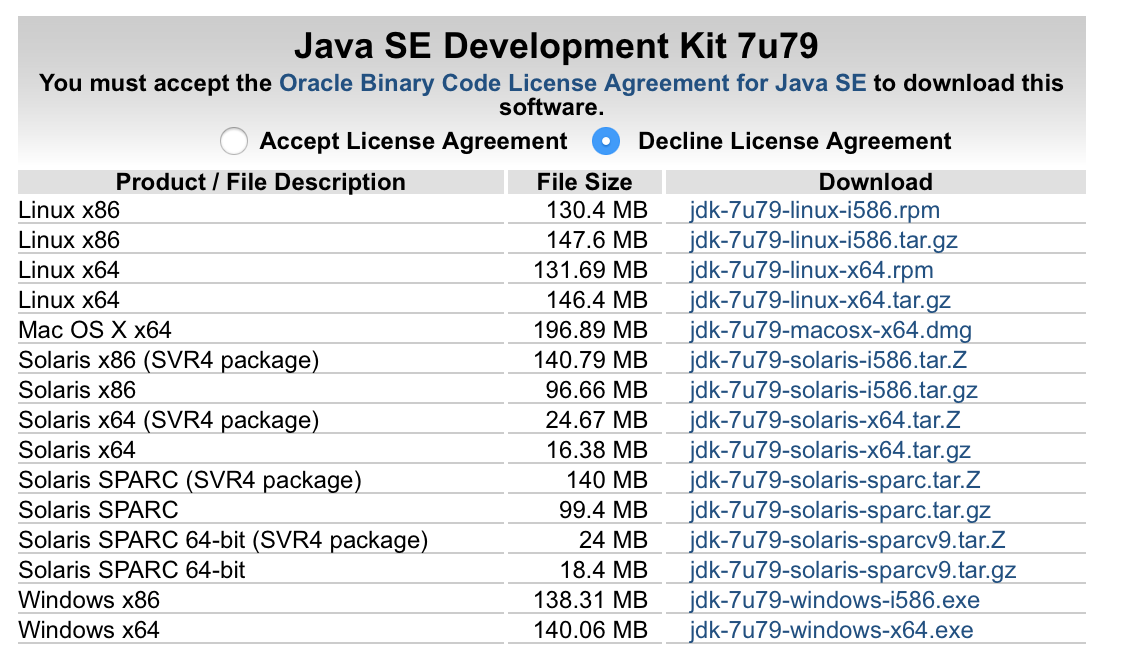This screenshot has height=670, width=1128.
Task: Download jdk-7u79-linux-i586.rpm
Action: (x=814, y=211)
